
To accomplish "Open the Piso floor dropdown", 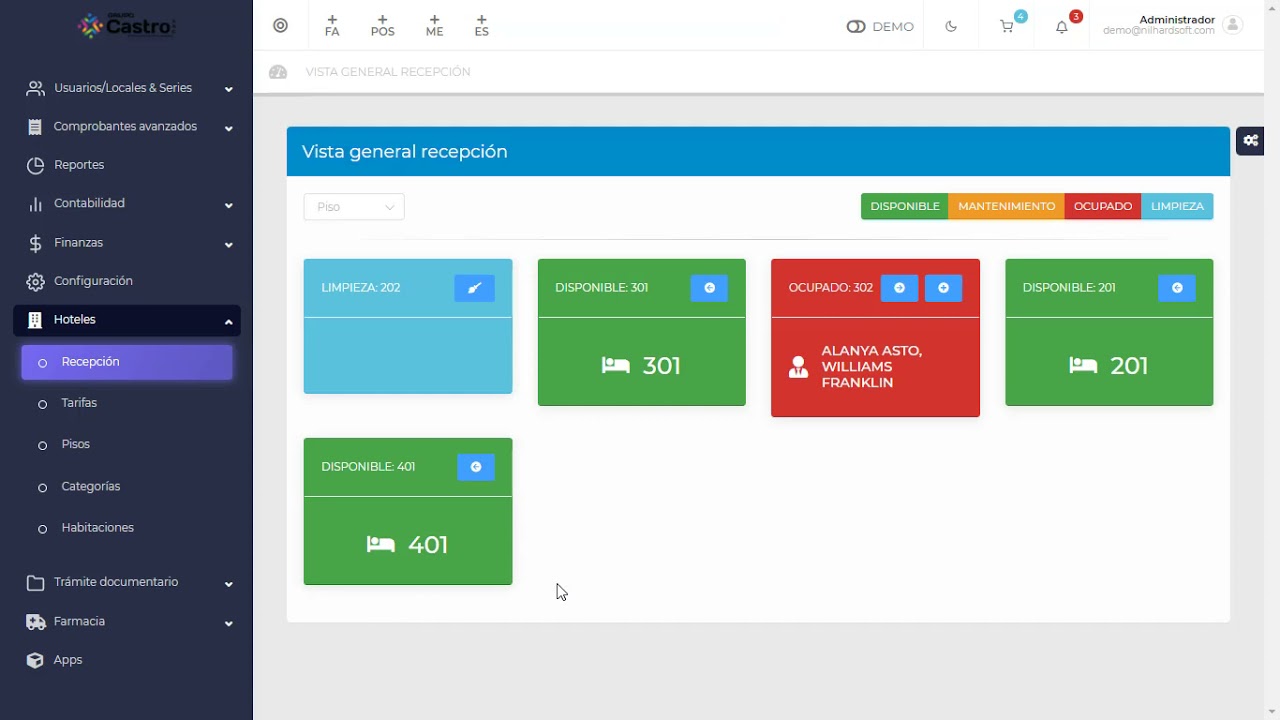I will point(354,207).
